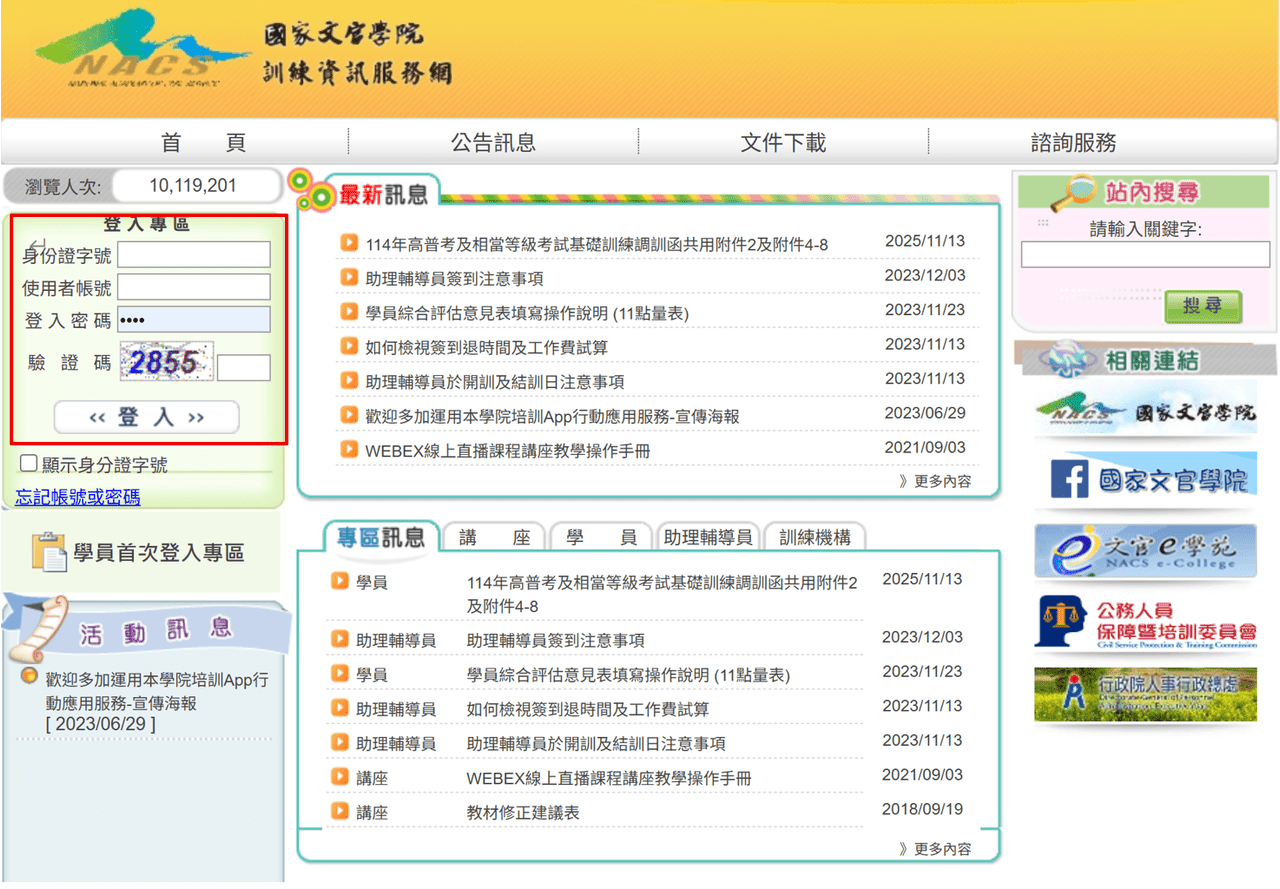
Task: Open 專區訊息 學員 114年高普考 調訓函共用附件2
Action: [662, 594]
